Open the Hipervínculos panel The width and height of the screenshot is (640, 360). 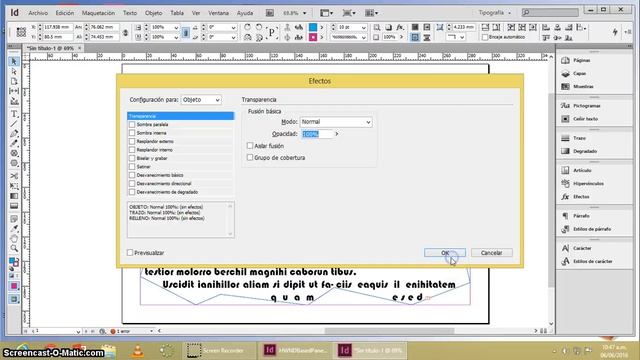tap(588, 184)
